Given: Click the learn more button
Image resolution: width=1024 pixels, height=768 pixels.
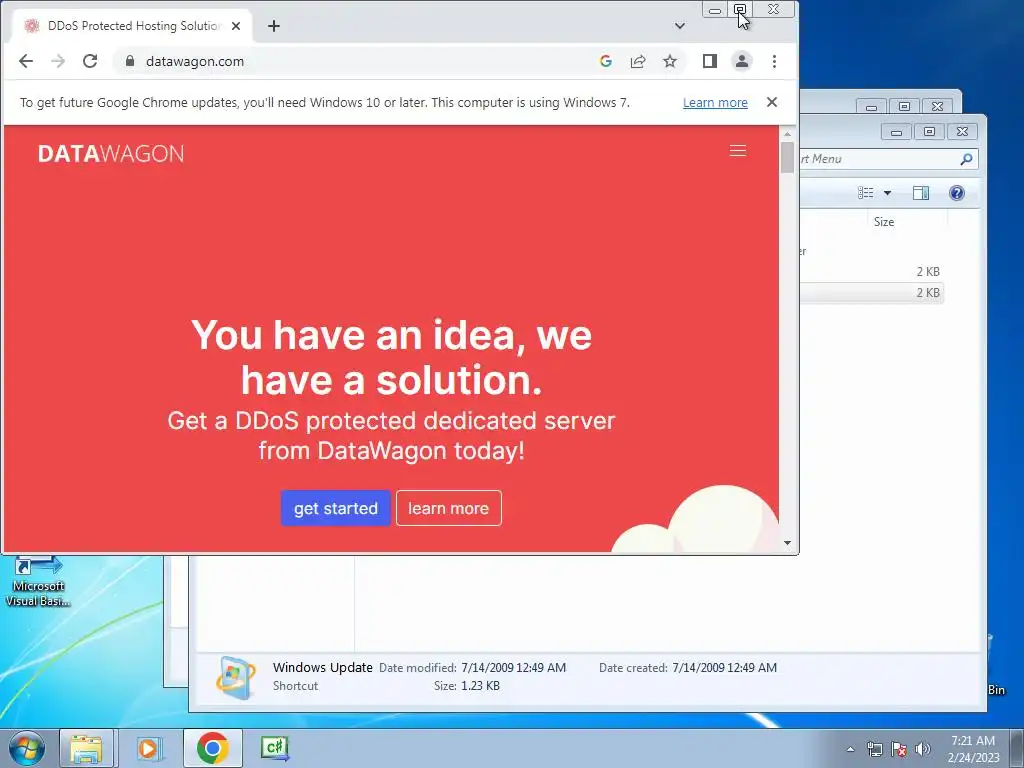Looking at the screenshot, I should pyautogui.click(x=449, y=508).
